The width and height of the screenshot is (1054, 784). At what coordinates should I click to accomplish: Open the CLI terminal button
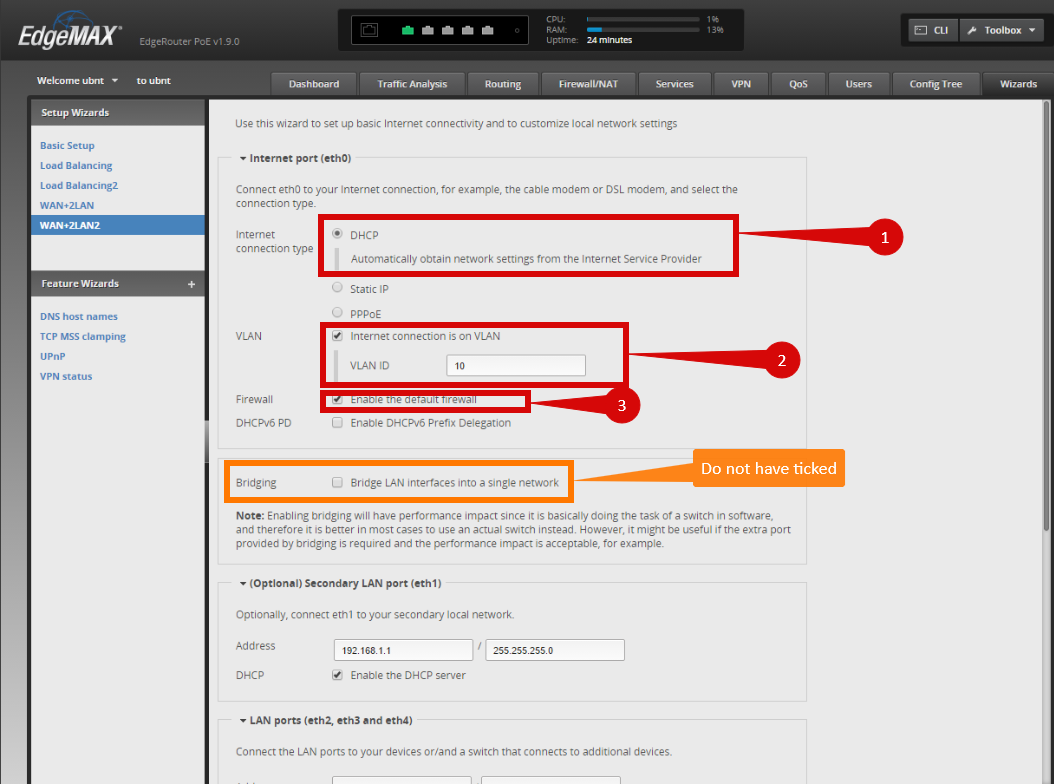pos(930,31)
